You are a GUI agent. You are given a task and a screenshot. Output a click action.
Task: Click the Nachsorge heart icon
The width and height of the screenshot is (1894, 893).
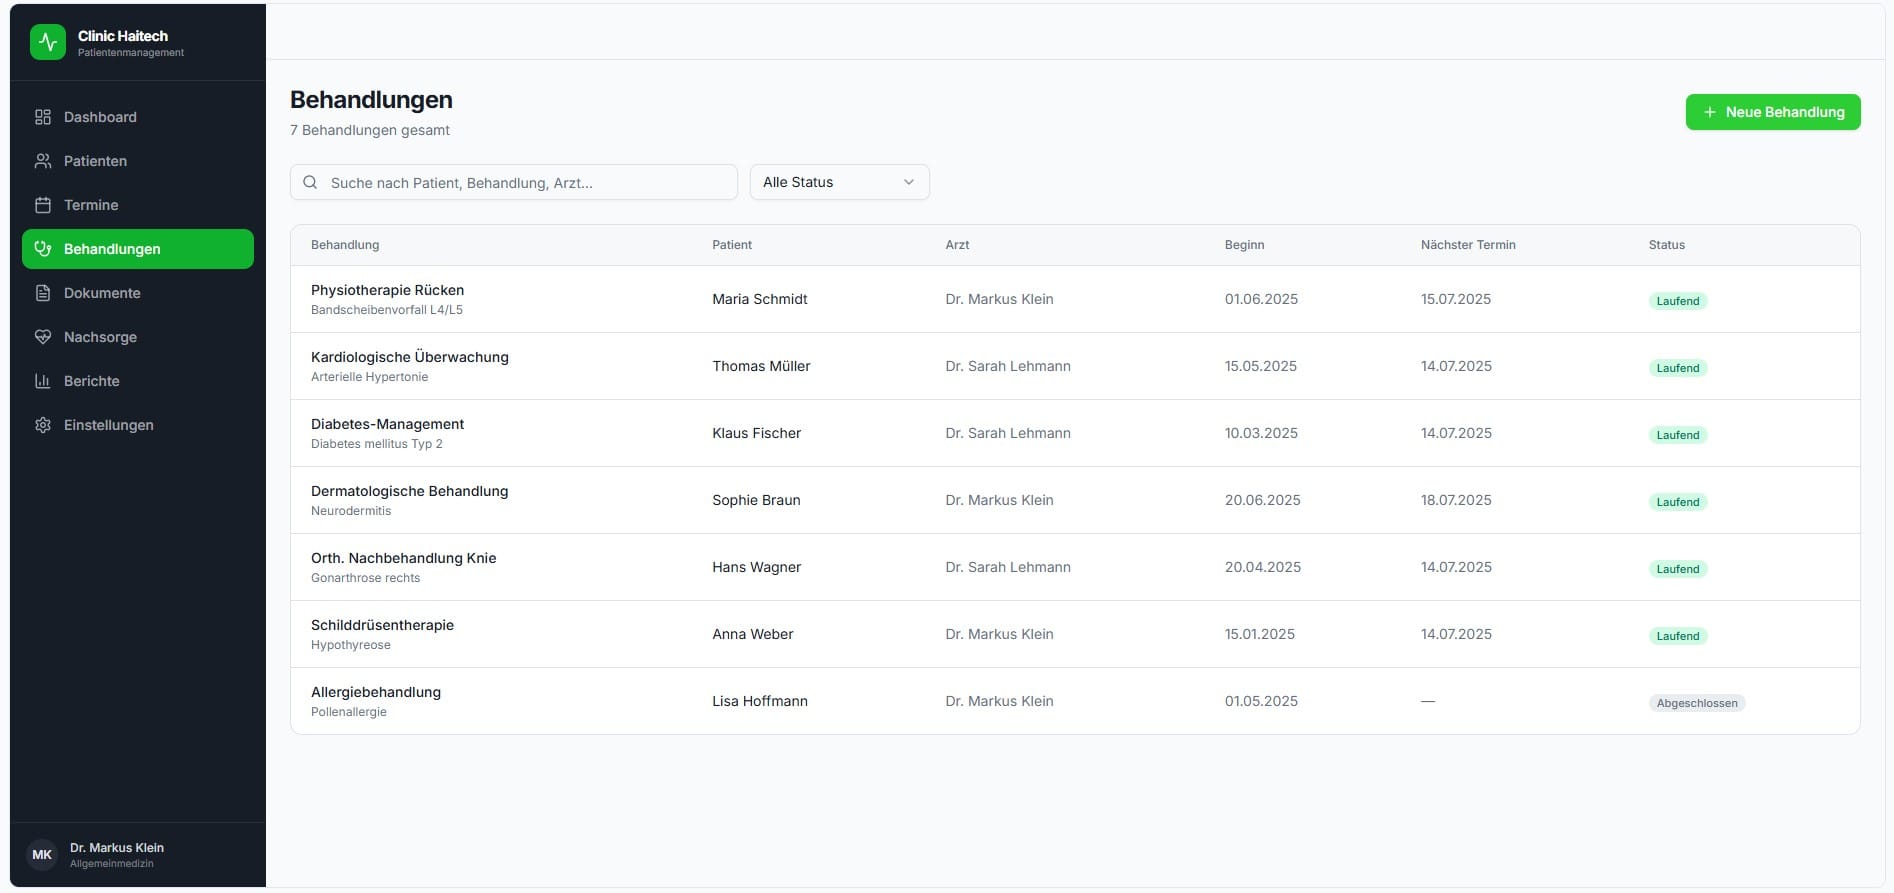[x=43, y=337]
